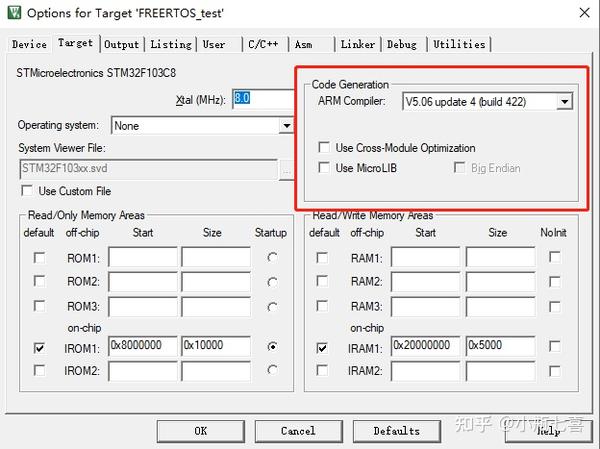Click the IRAM1 Size field

(x=500, y=346)
